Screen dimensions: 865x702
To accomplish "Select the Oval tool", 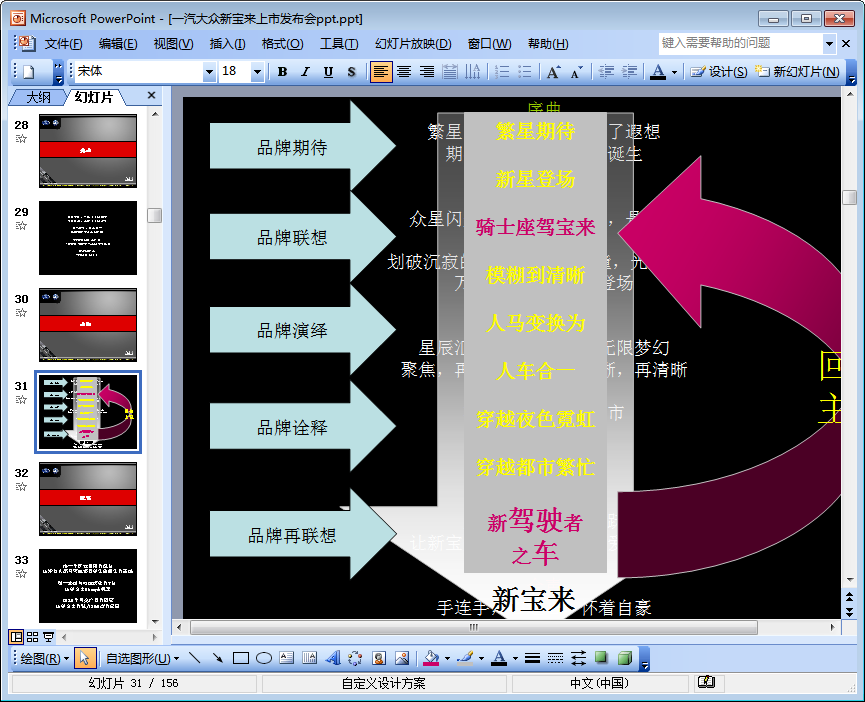I will (x=264, y=658).
